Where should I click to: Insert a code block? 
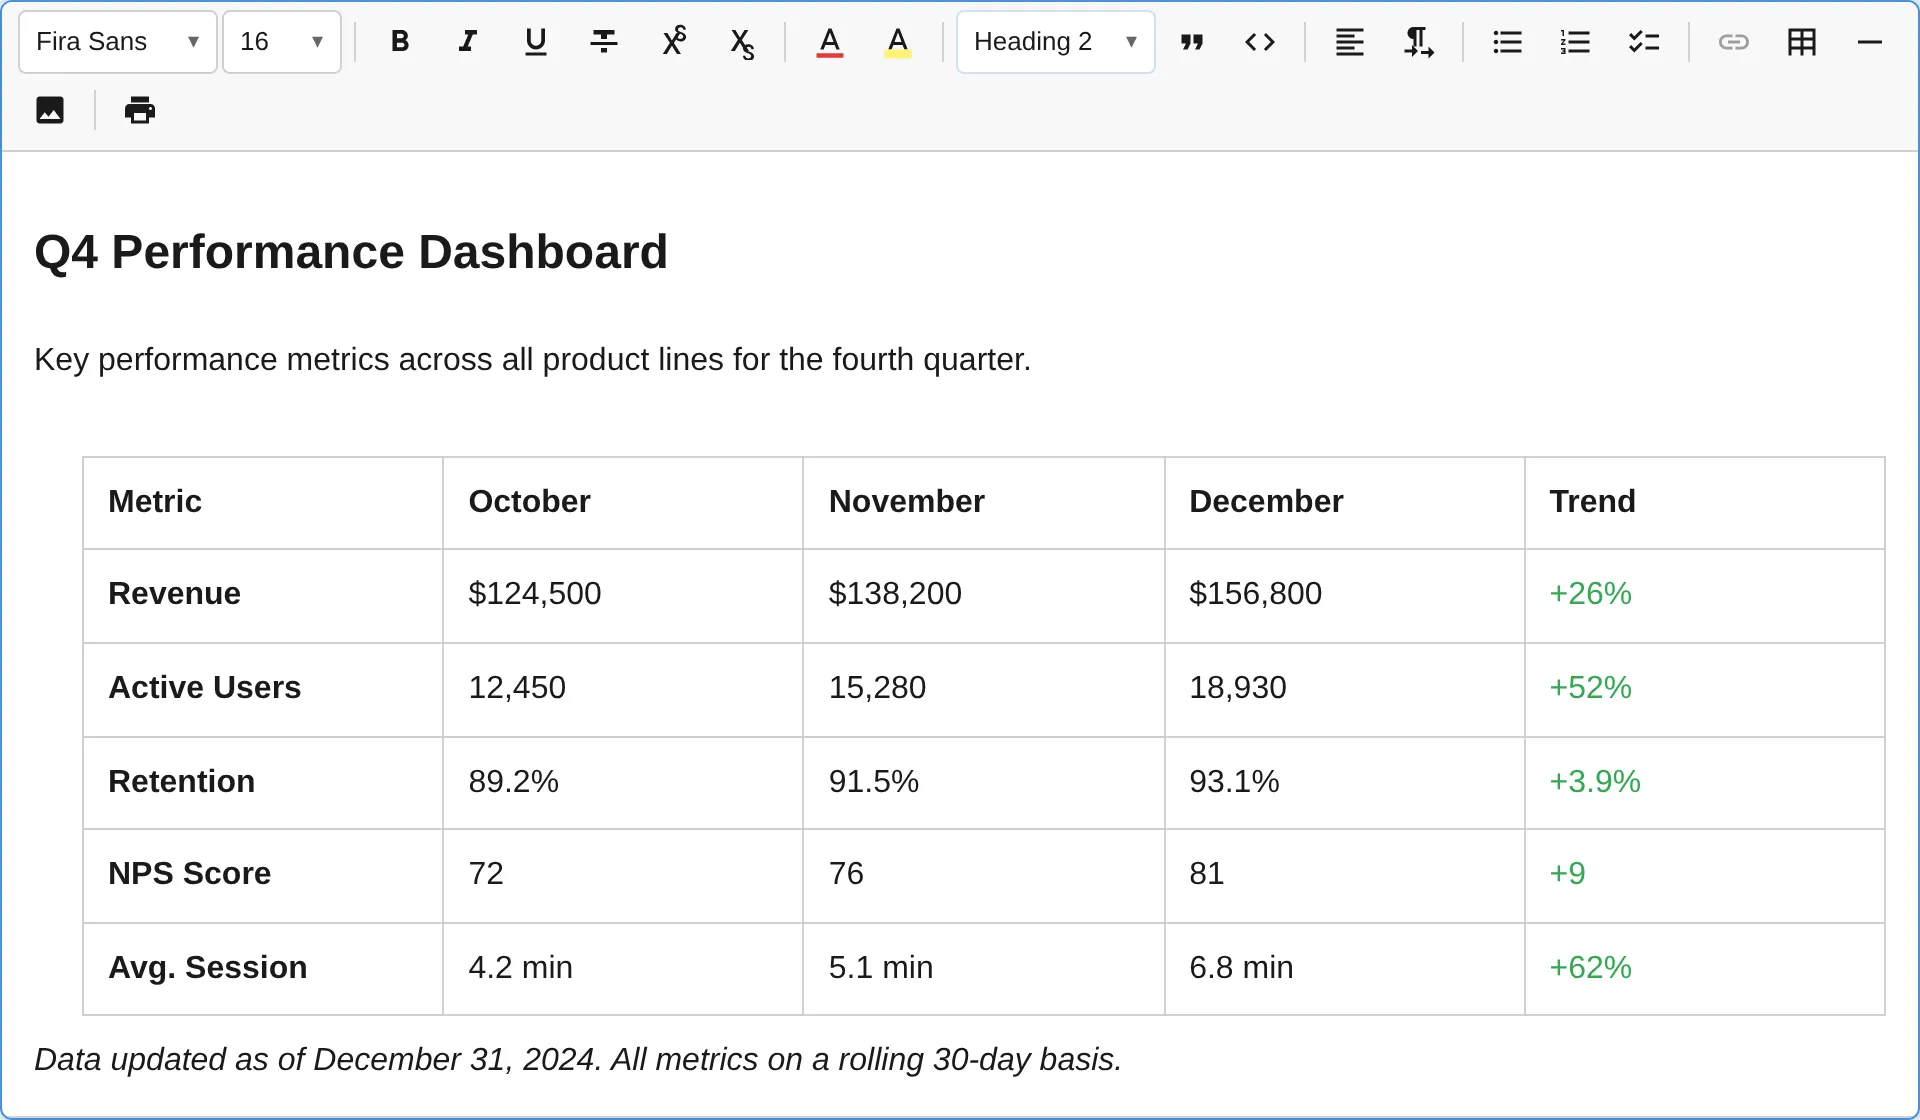pyautogui.click(x=1259, y=42)
